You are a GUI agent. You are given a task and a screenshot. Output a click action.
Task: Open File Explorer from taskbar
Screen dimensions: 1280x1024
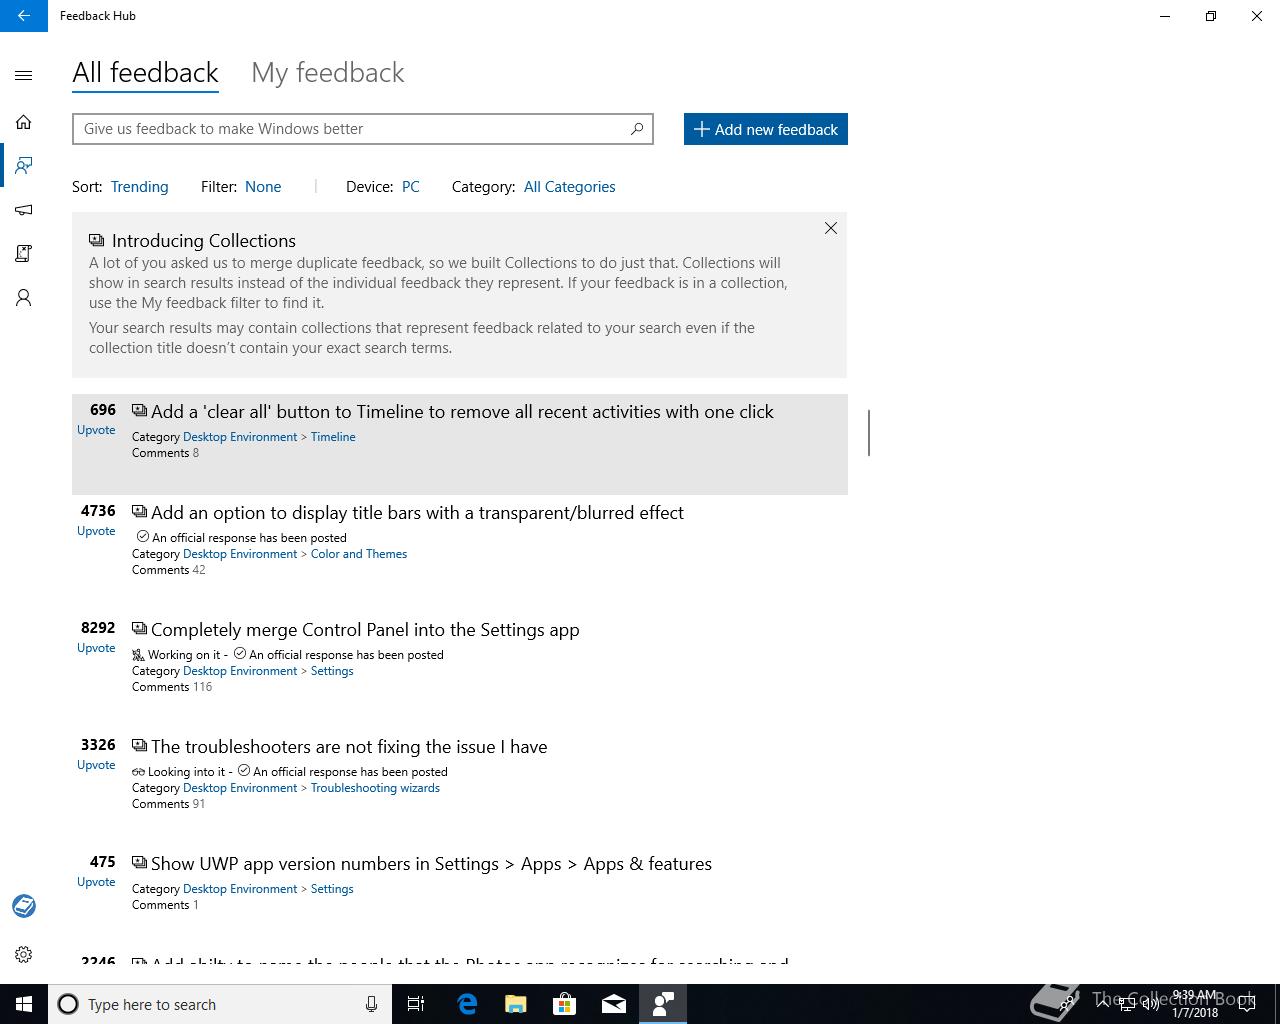tap(516, 1004)
